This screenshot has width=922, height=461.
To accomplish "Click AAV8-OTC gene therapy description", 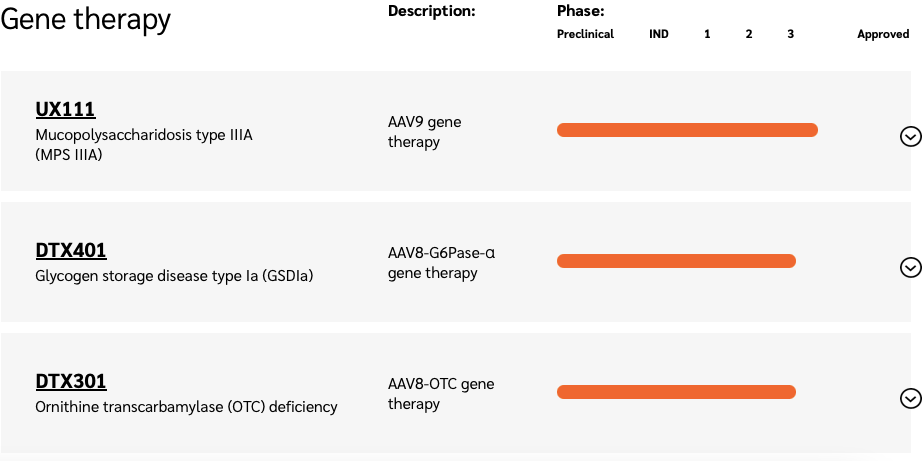I will pyautogui.click(x=441, y=394).
